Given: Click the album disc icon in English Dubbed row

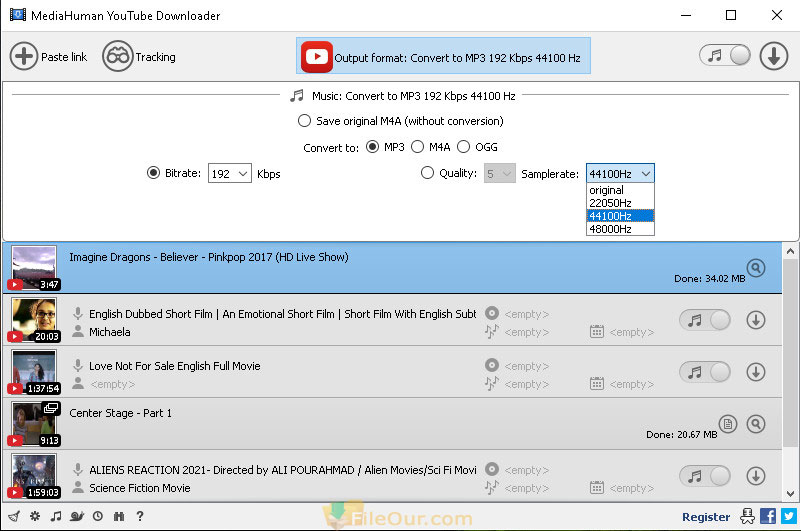Looking at the screenshot, I should point(491,313).
